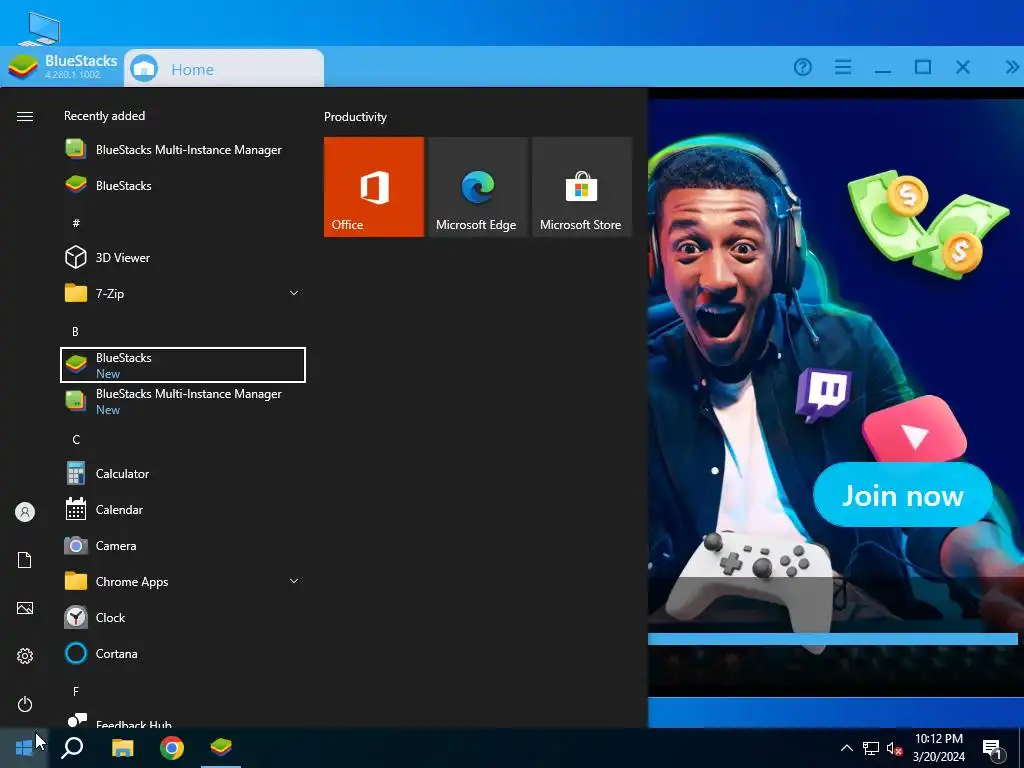The height and width of the screenshot is (768, 1024).
Task: Open the Microsoft Store tile
Action: click(582, 187)
